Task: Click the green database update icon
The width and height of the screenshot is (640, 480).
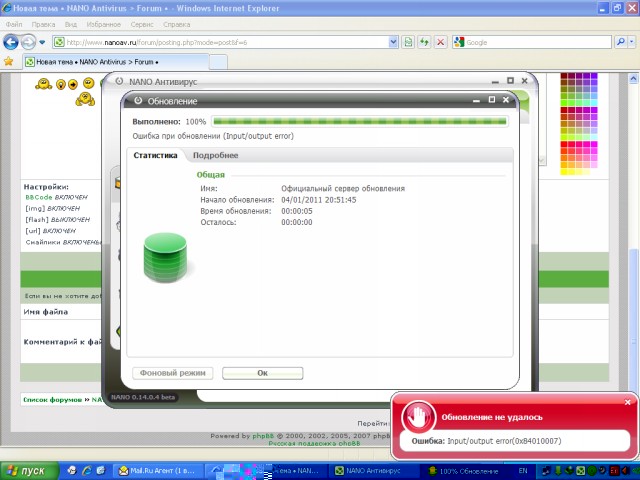Action: click(168, 256)
